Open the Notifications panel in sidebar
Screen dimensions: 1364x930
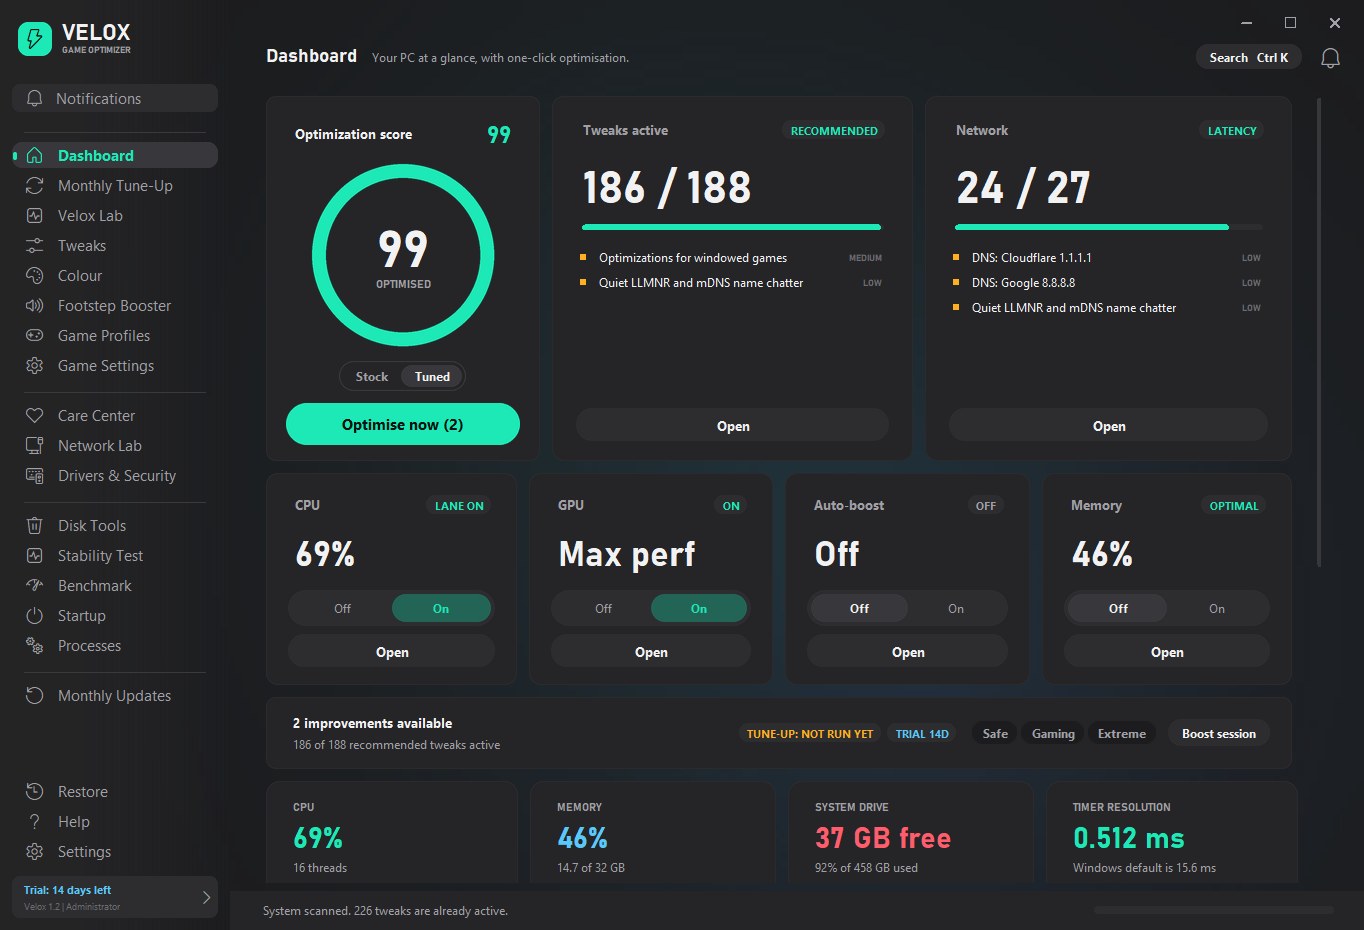[x=115, y=99]
